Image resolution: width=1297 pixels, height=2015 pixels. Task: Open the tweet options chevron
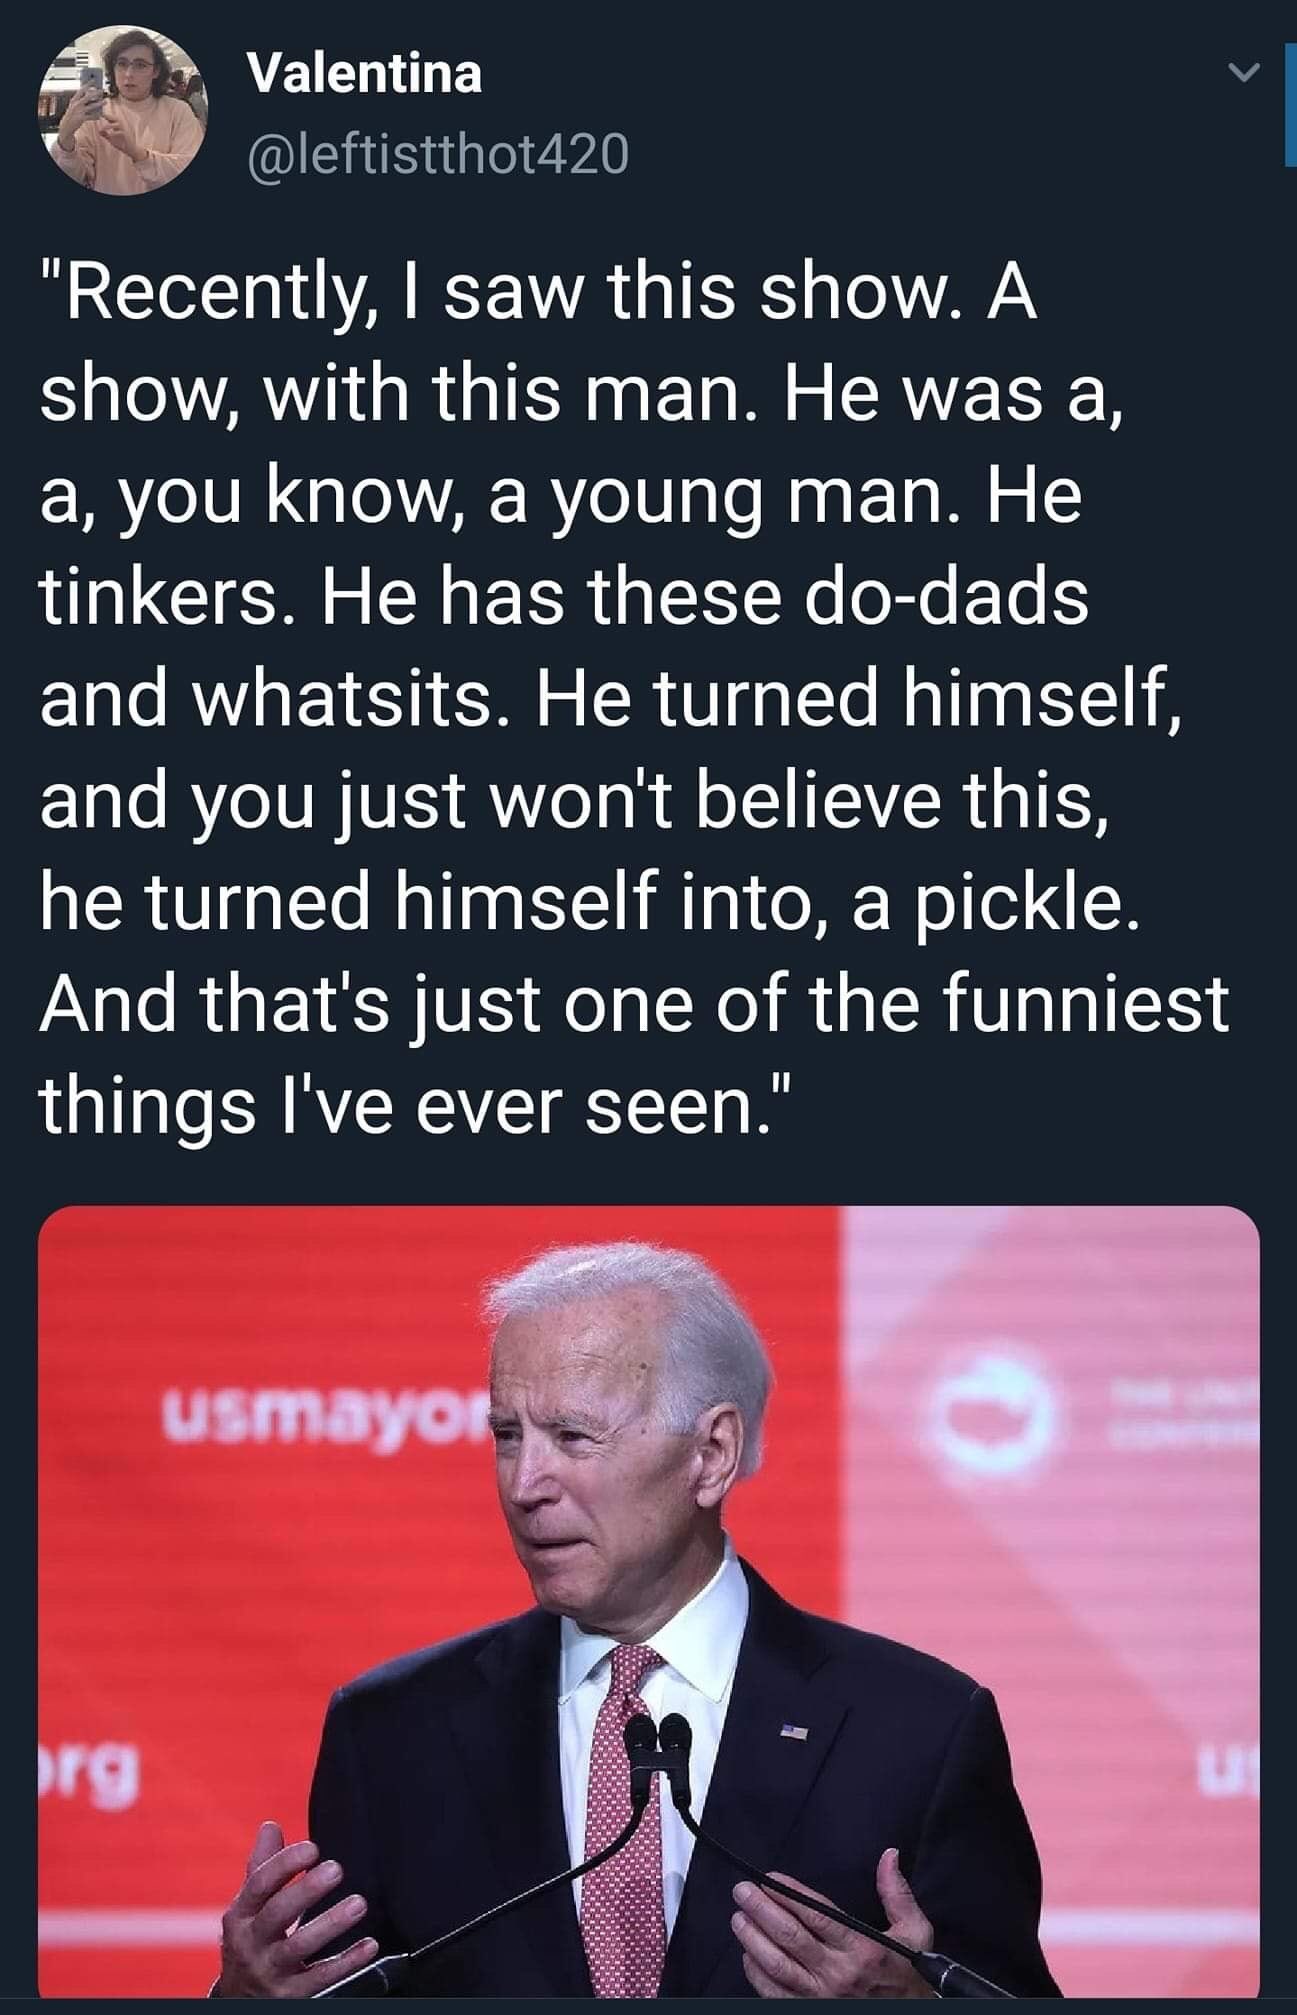click(x=1241, y=74)
